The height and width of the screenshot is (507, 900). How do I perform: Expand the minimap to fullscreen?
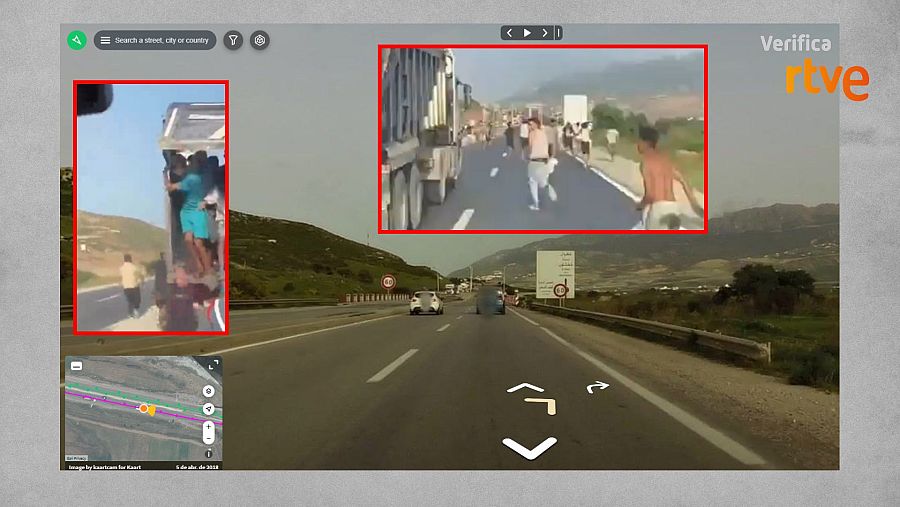click(214, 365)
